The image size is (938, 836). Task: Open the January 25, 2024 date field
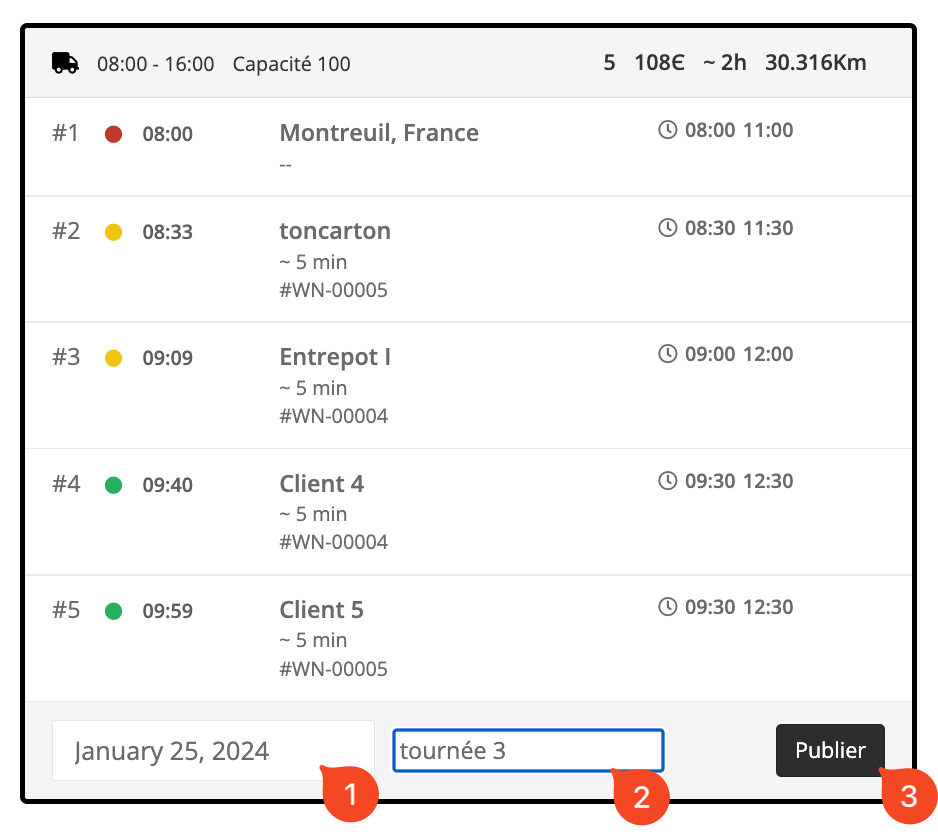[213, 751]
